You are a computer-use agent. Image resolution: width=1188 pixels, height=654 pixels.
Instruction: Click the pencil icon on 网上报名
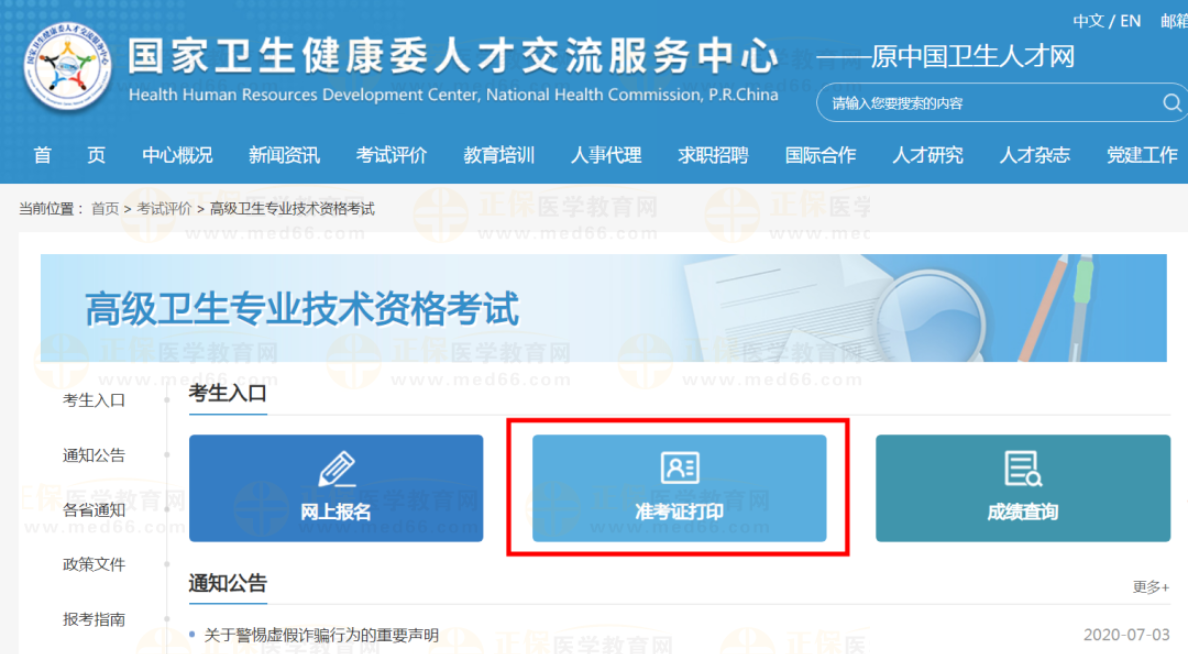pyautogui.click(x=336, y=468)
